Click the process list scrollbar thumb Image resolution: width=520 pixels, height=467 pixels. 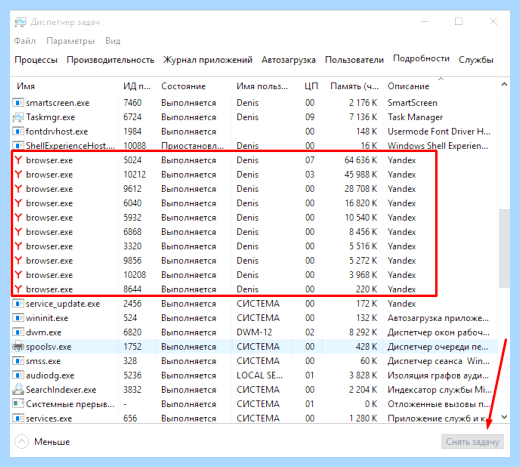click(504, 248)
